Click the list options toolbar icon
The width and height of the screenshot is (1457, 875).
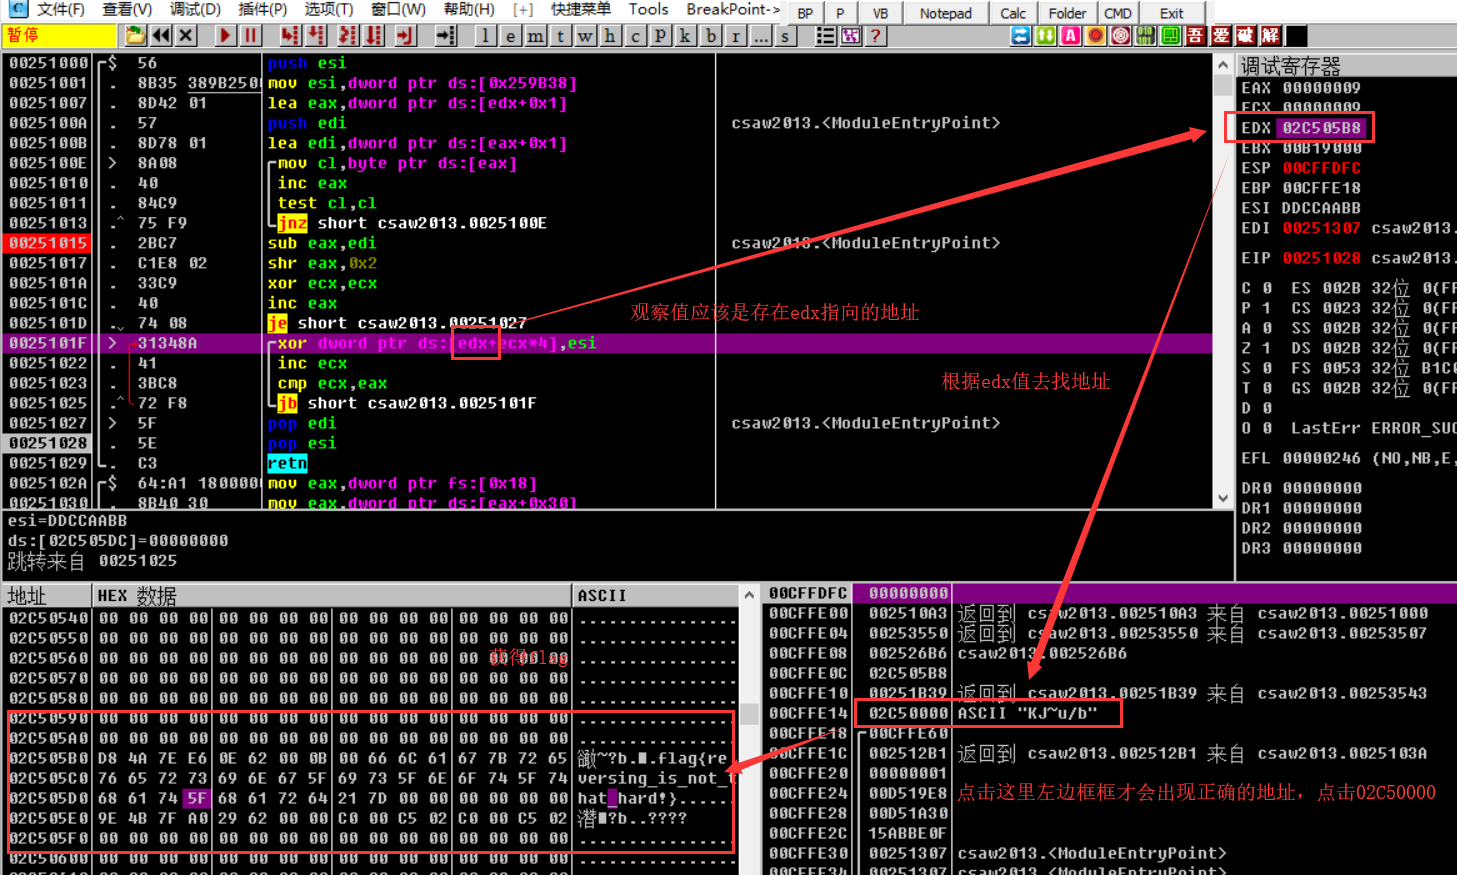coord(826,36)
